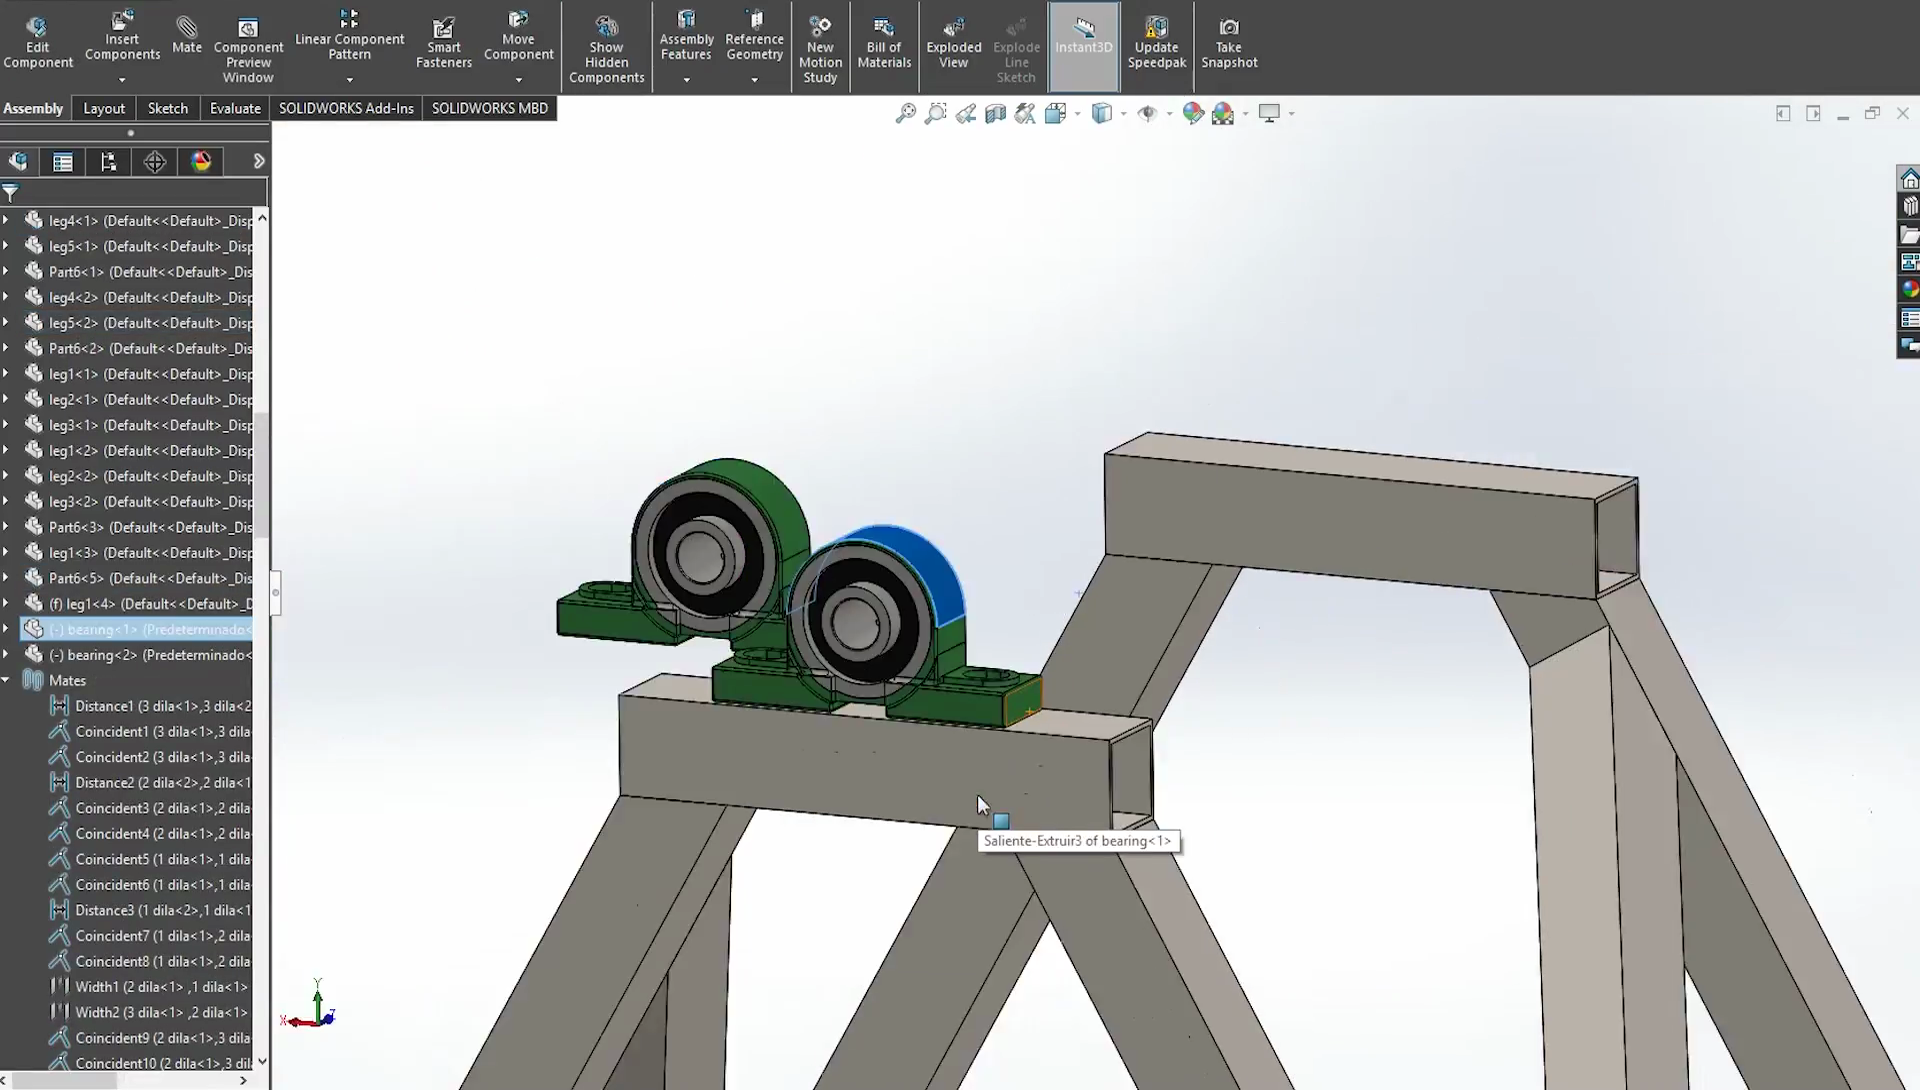Select the Edit Appearance icon
Image resolution: width=1920 pixels, height=1090 pixels.
pyautogui.click(x=1193, y=113)
